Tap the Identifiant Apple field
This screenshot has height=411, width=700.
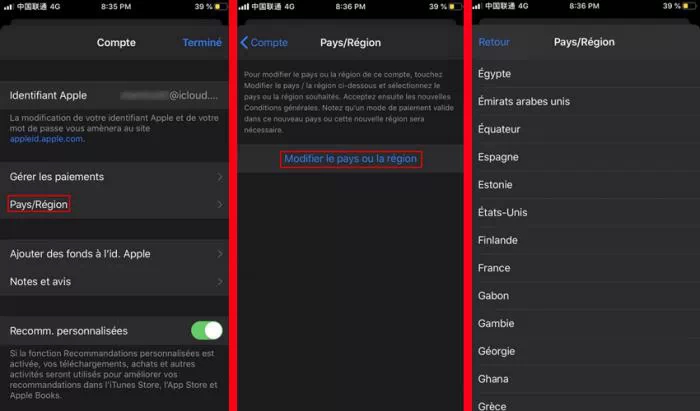114,95
